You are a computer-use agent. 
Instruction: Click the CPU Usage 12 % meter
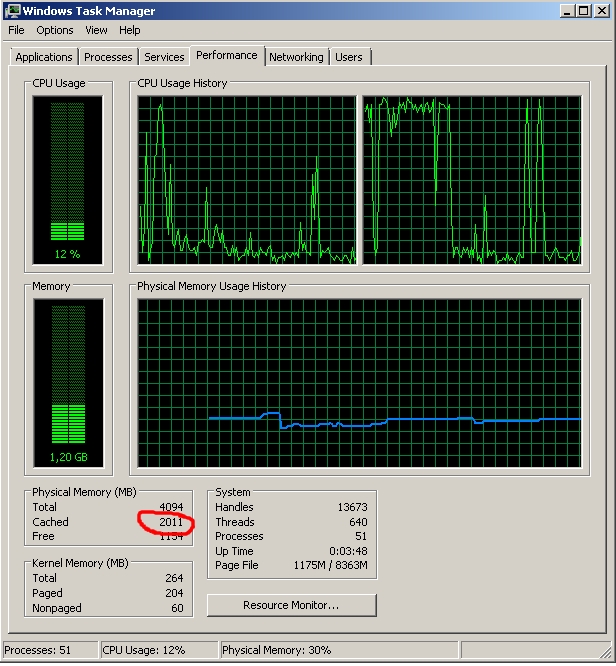(68, 180)
